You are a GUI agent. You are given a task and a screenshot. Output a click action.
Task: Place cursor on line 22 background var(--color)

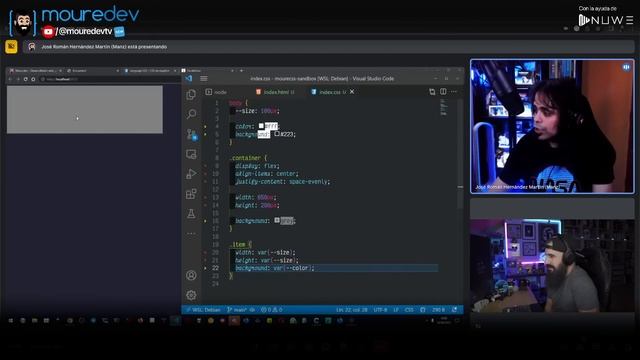click(x=275, y=268)
